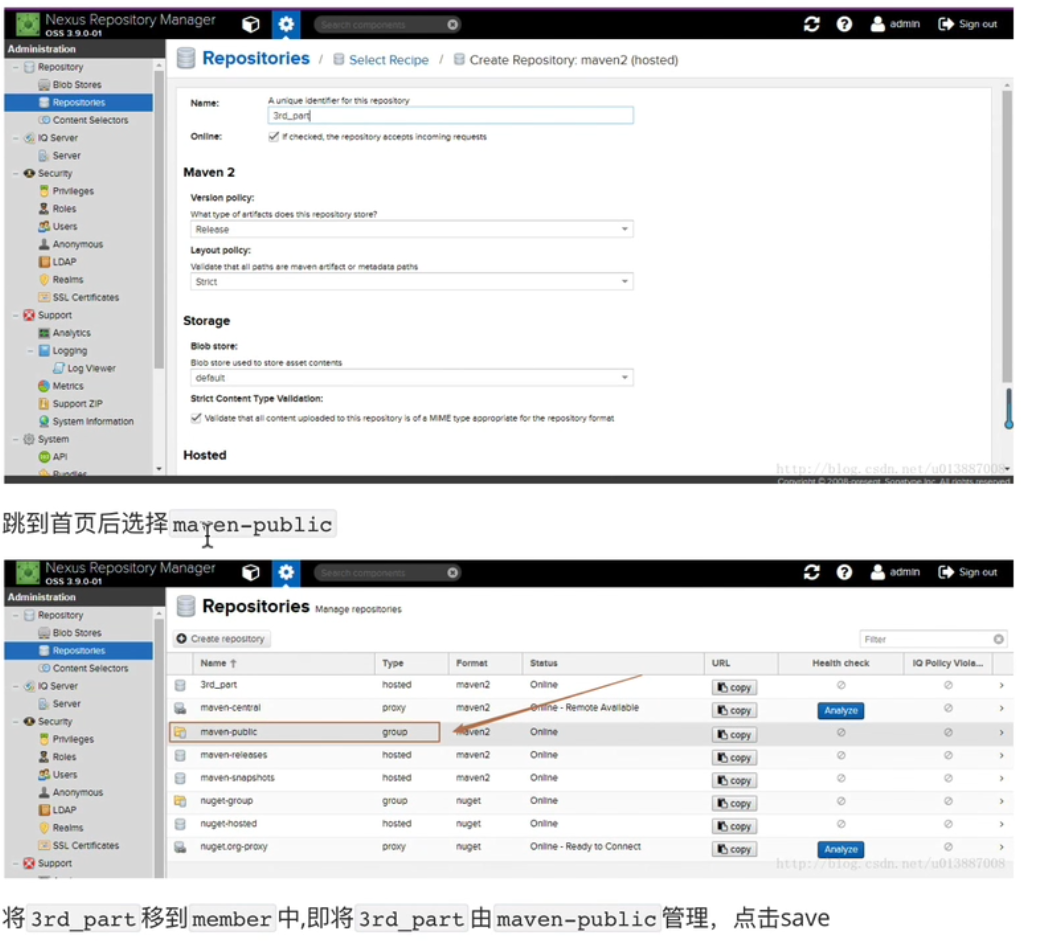Screen dimensions: 1043x941
Task: Click the Create repository button
Action: point(222,638)
